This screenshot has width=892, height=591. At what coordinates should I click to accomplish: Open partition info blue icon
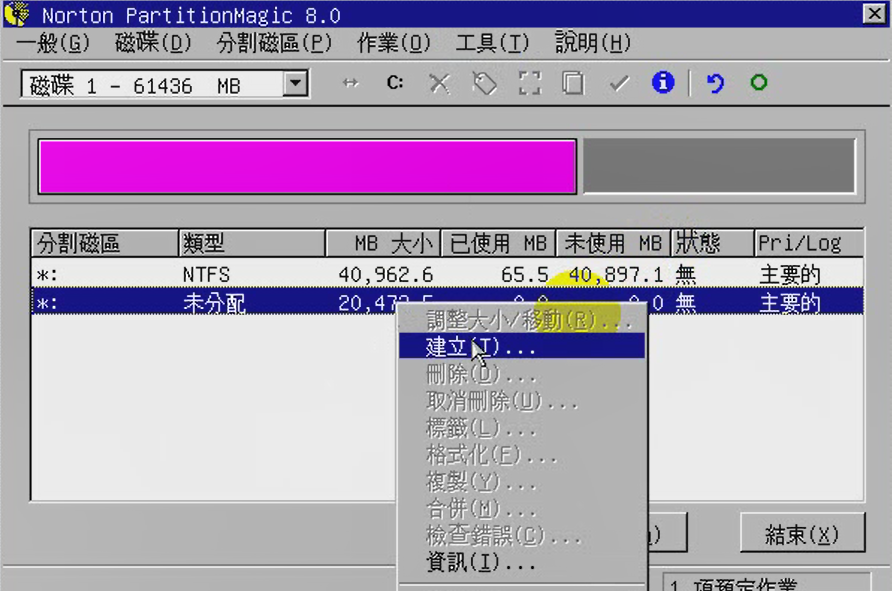(663, 83)
